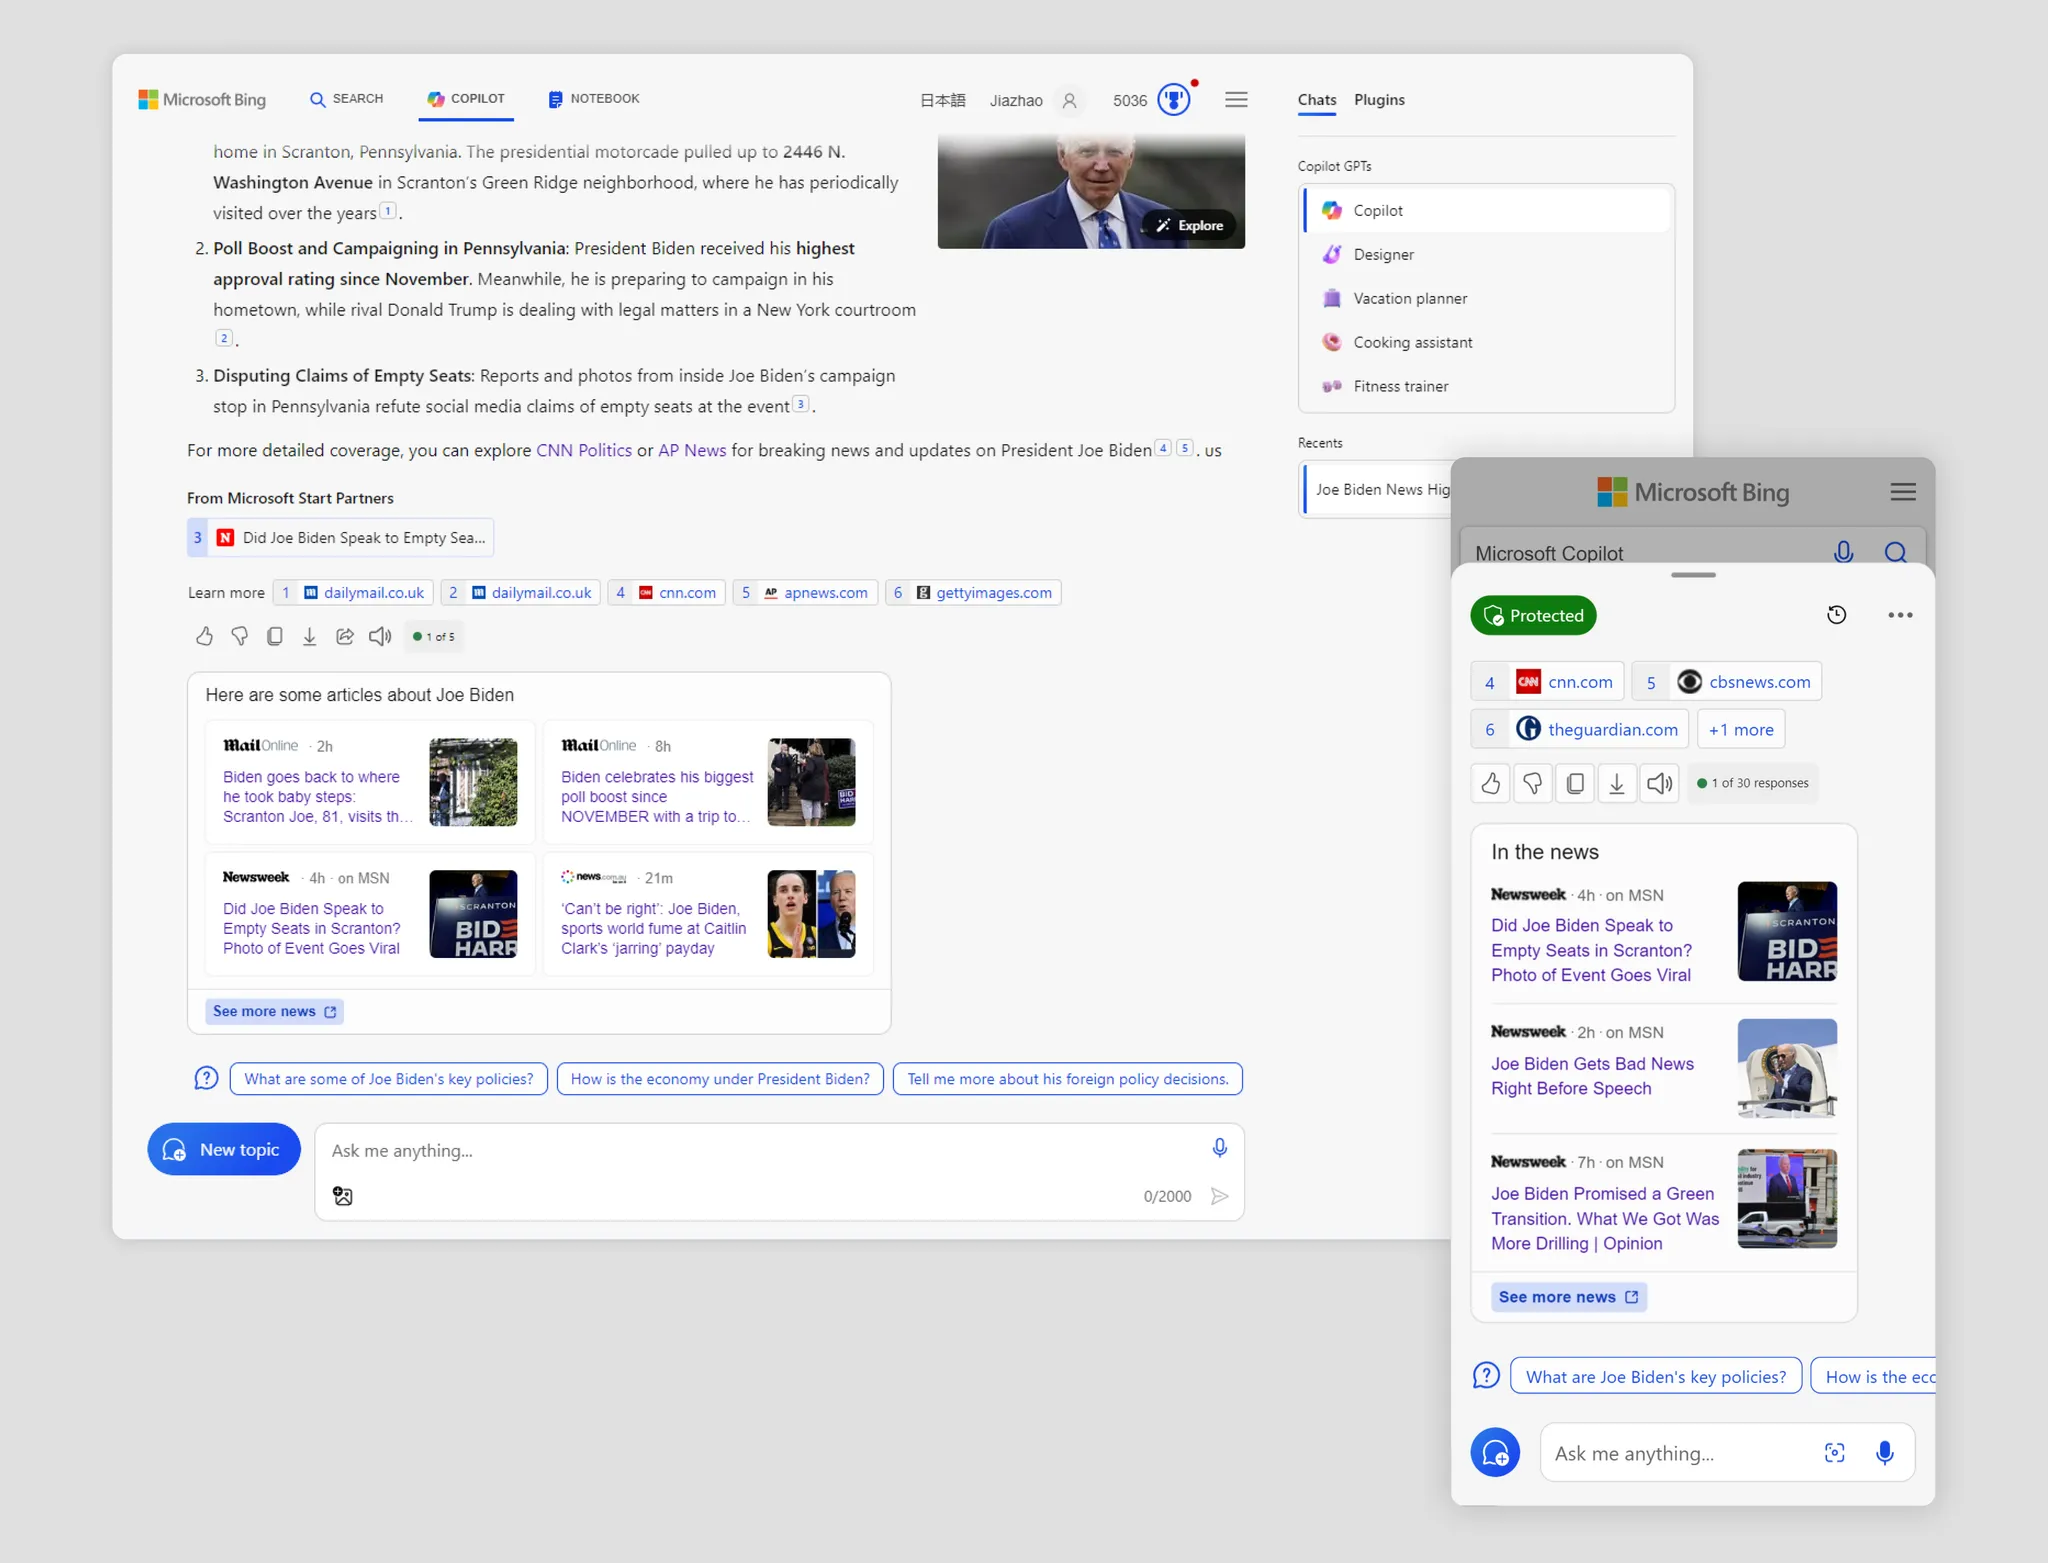Select the Designer GPT
The width and height of the screenshot is (2048, 1563).
click(x=1383, y=254)
